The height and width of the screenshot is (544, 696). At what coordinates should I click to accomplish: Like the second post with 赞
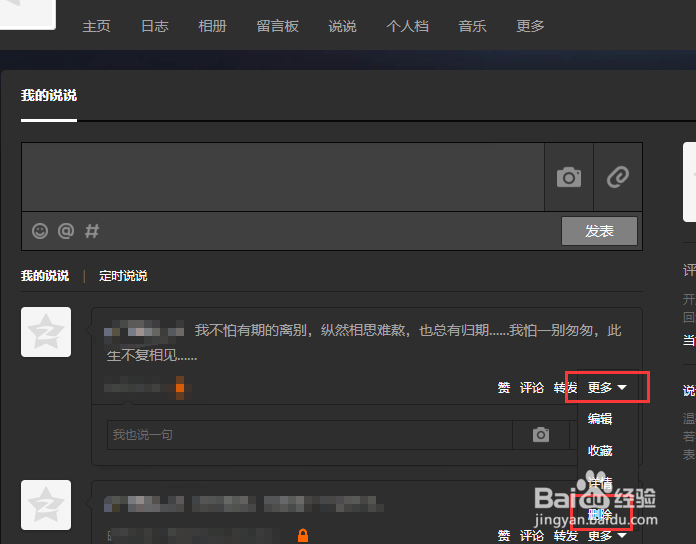(504, 536)
